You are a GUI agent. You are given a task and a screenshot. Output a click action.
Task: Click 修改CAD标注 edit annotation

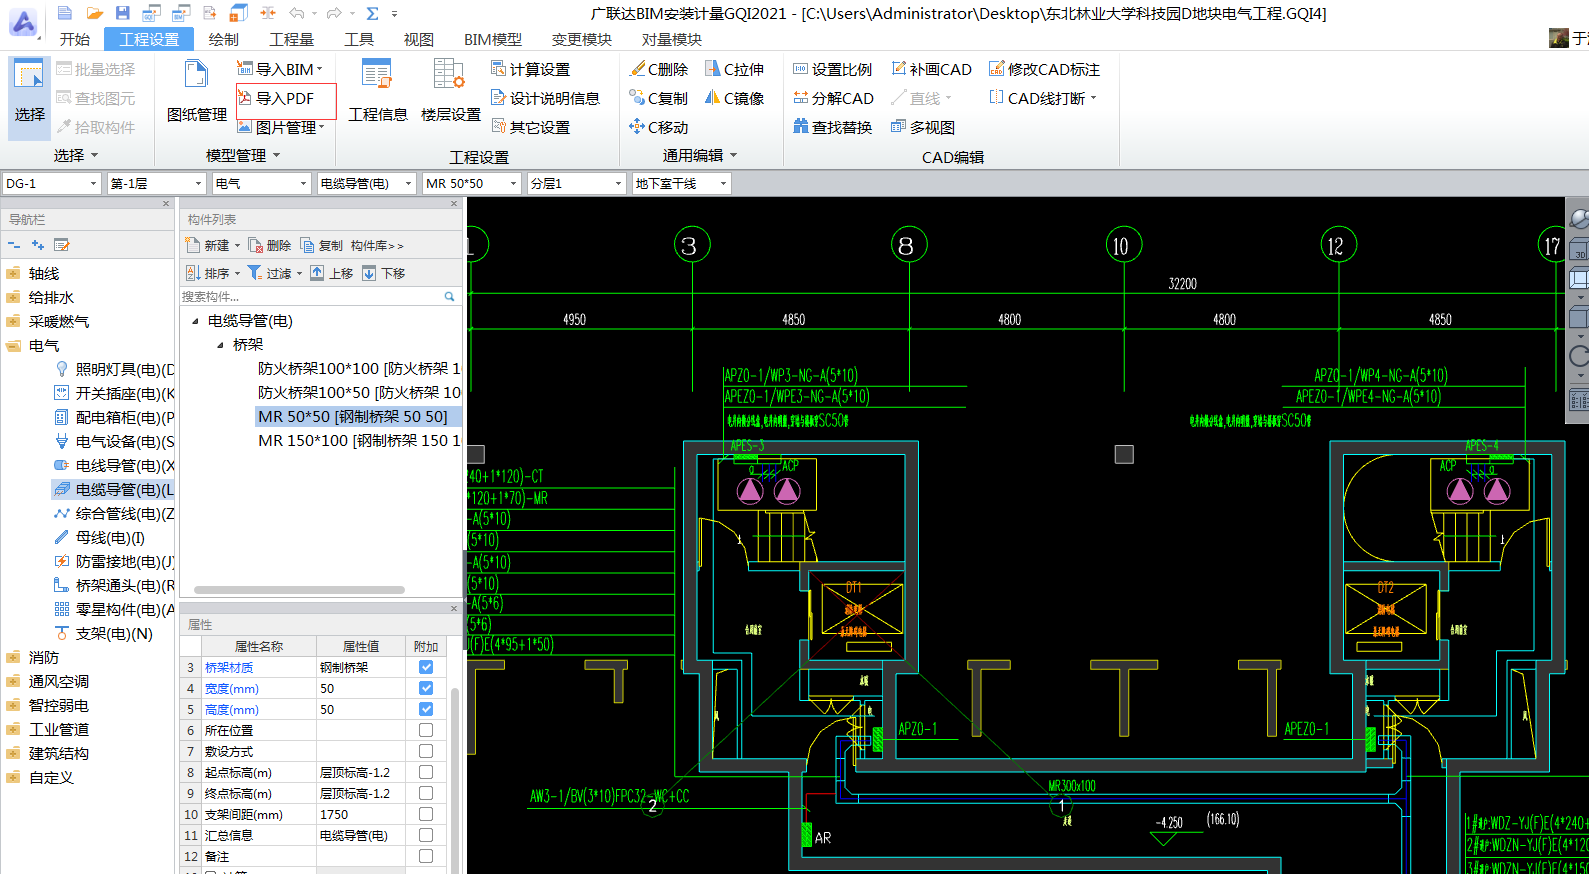[x=1044, y=69]
